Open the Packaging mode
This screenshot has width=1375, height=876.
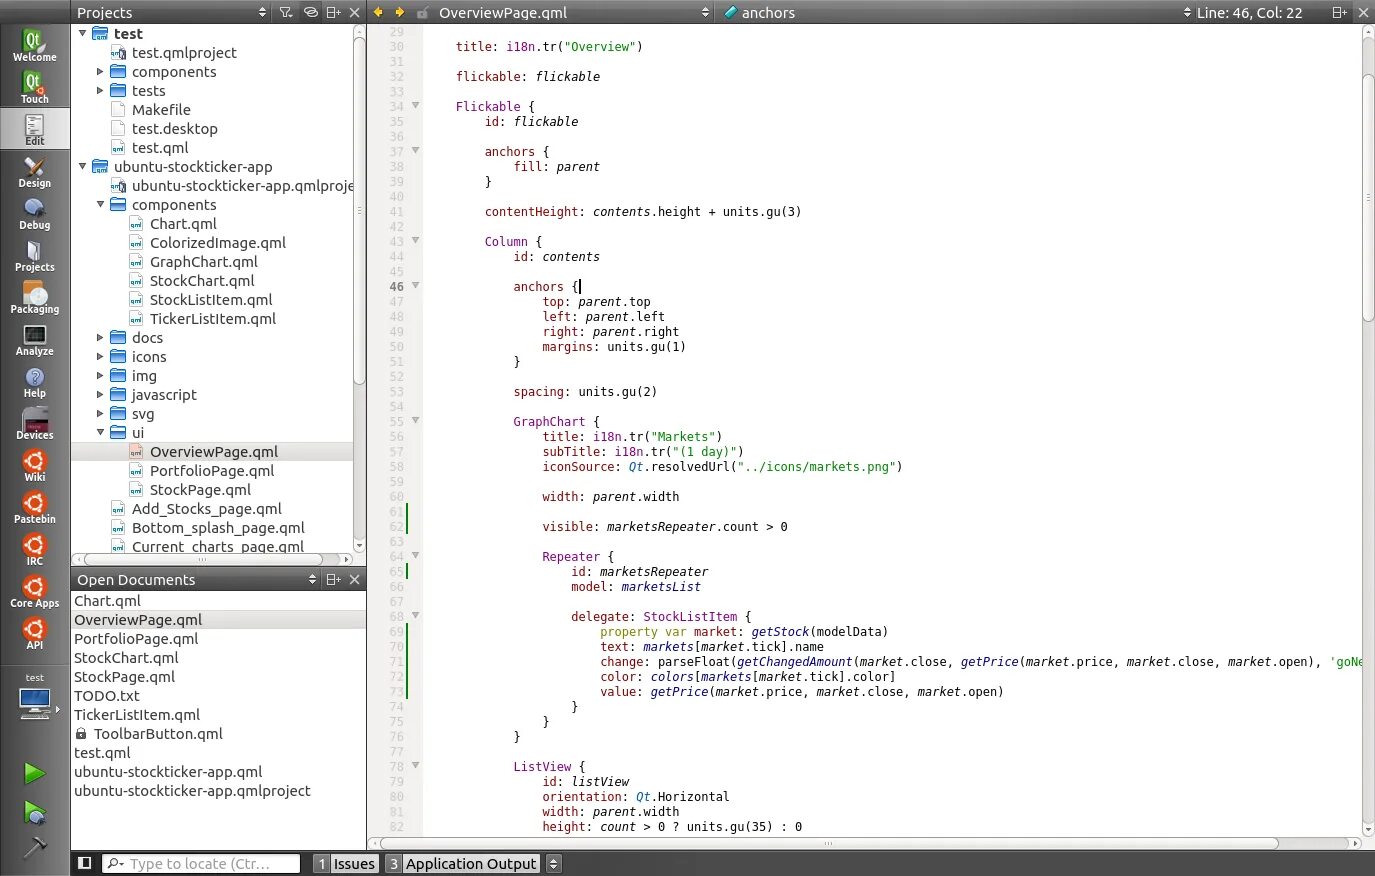pos(34,297)
